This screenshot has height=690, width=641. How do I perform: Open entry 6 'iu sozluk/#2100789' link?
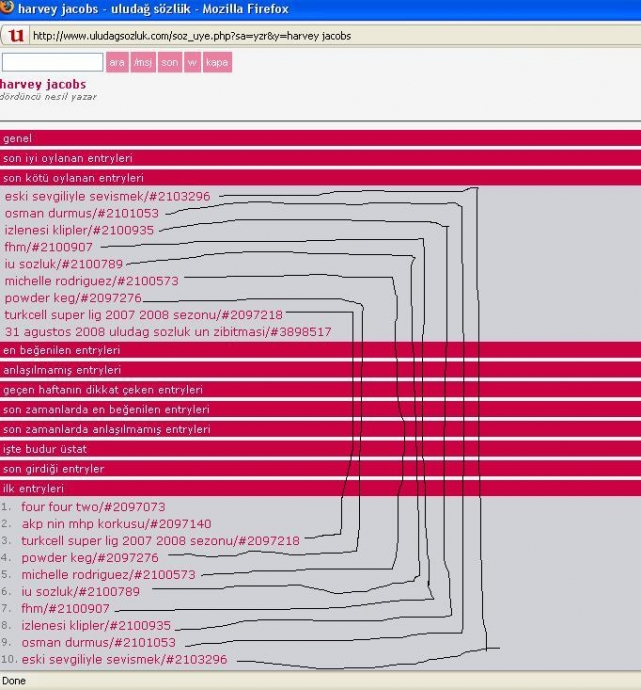click(x=80, y=592)
